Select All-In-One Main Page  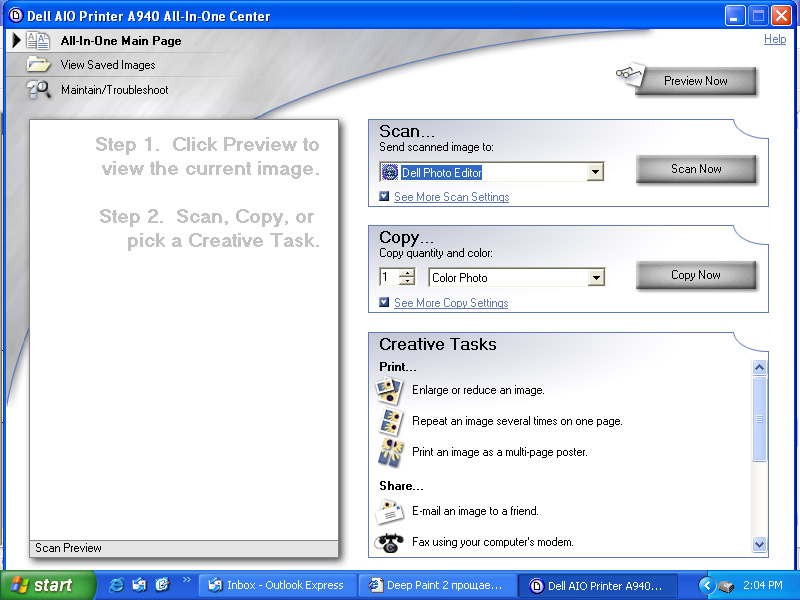click(x=121, y=41)
